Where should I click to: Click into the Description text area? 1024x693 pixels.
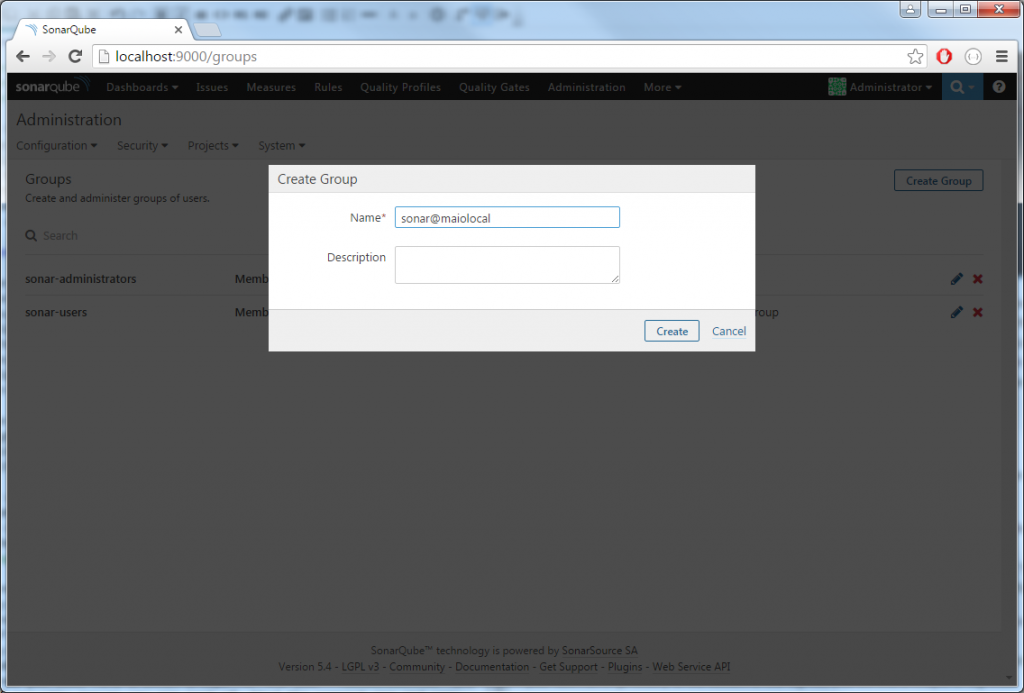(x=507, y=265)
